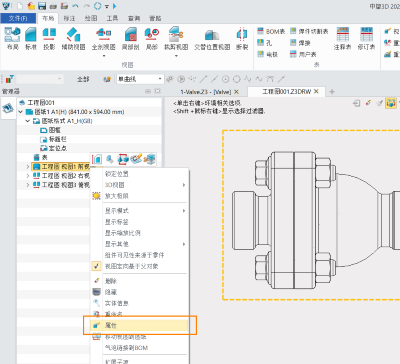Click the first icon on mini toolbar above menu

(97, 159)
